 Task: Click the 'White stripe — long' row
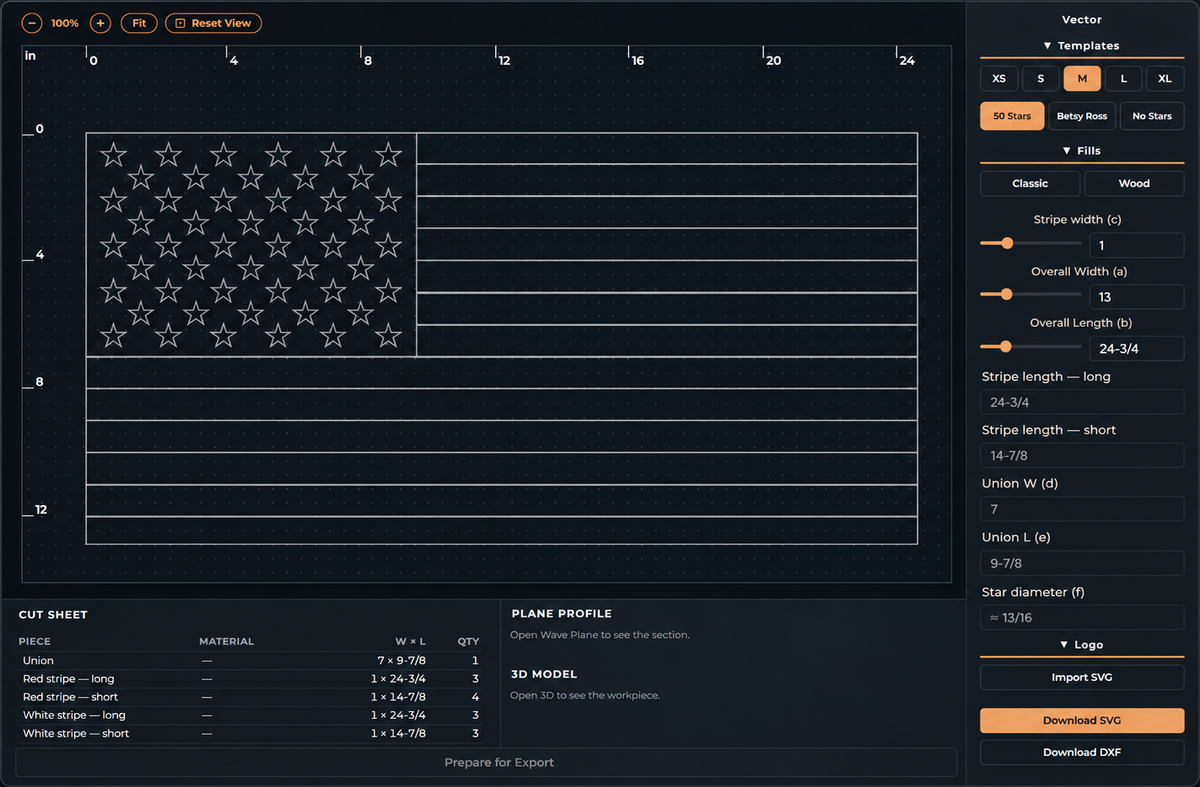pyautogui.click(x=250, y=715)
